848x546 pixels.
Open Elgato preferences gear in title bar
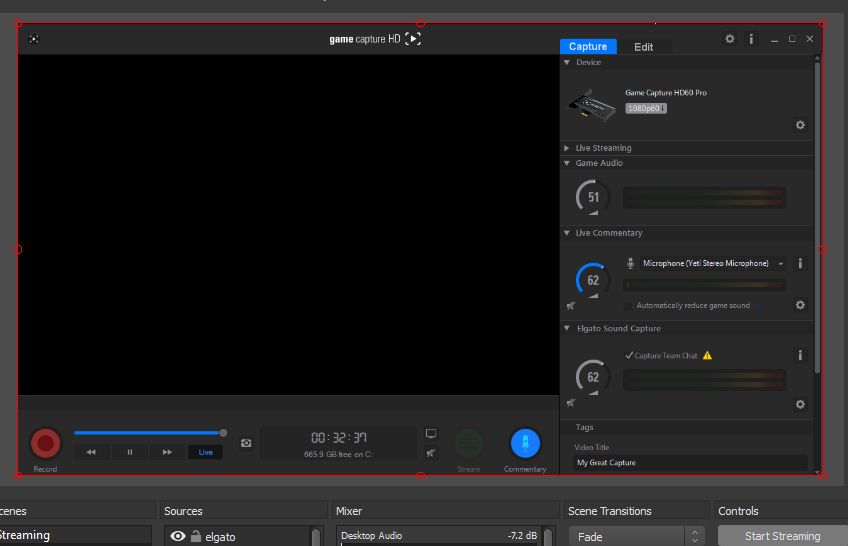tap(730, 39)
